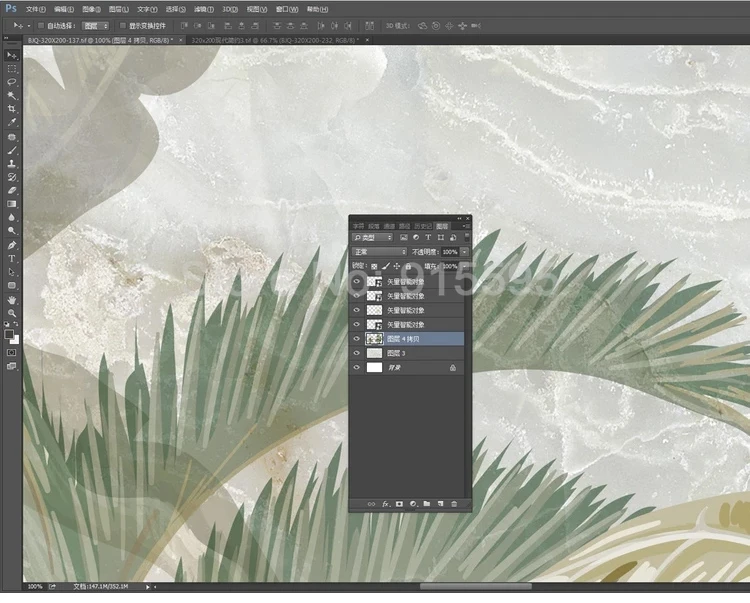
Task: Click the foreground color swatch
Action: 10,335
